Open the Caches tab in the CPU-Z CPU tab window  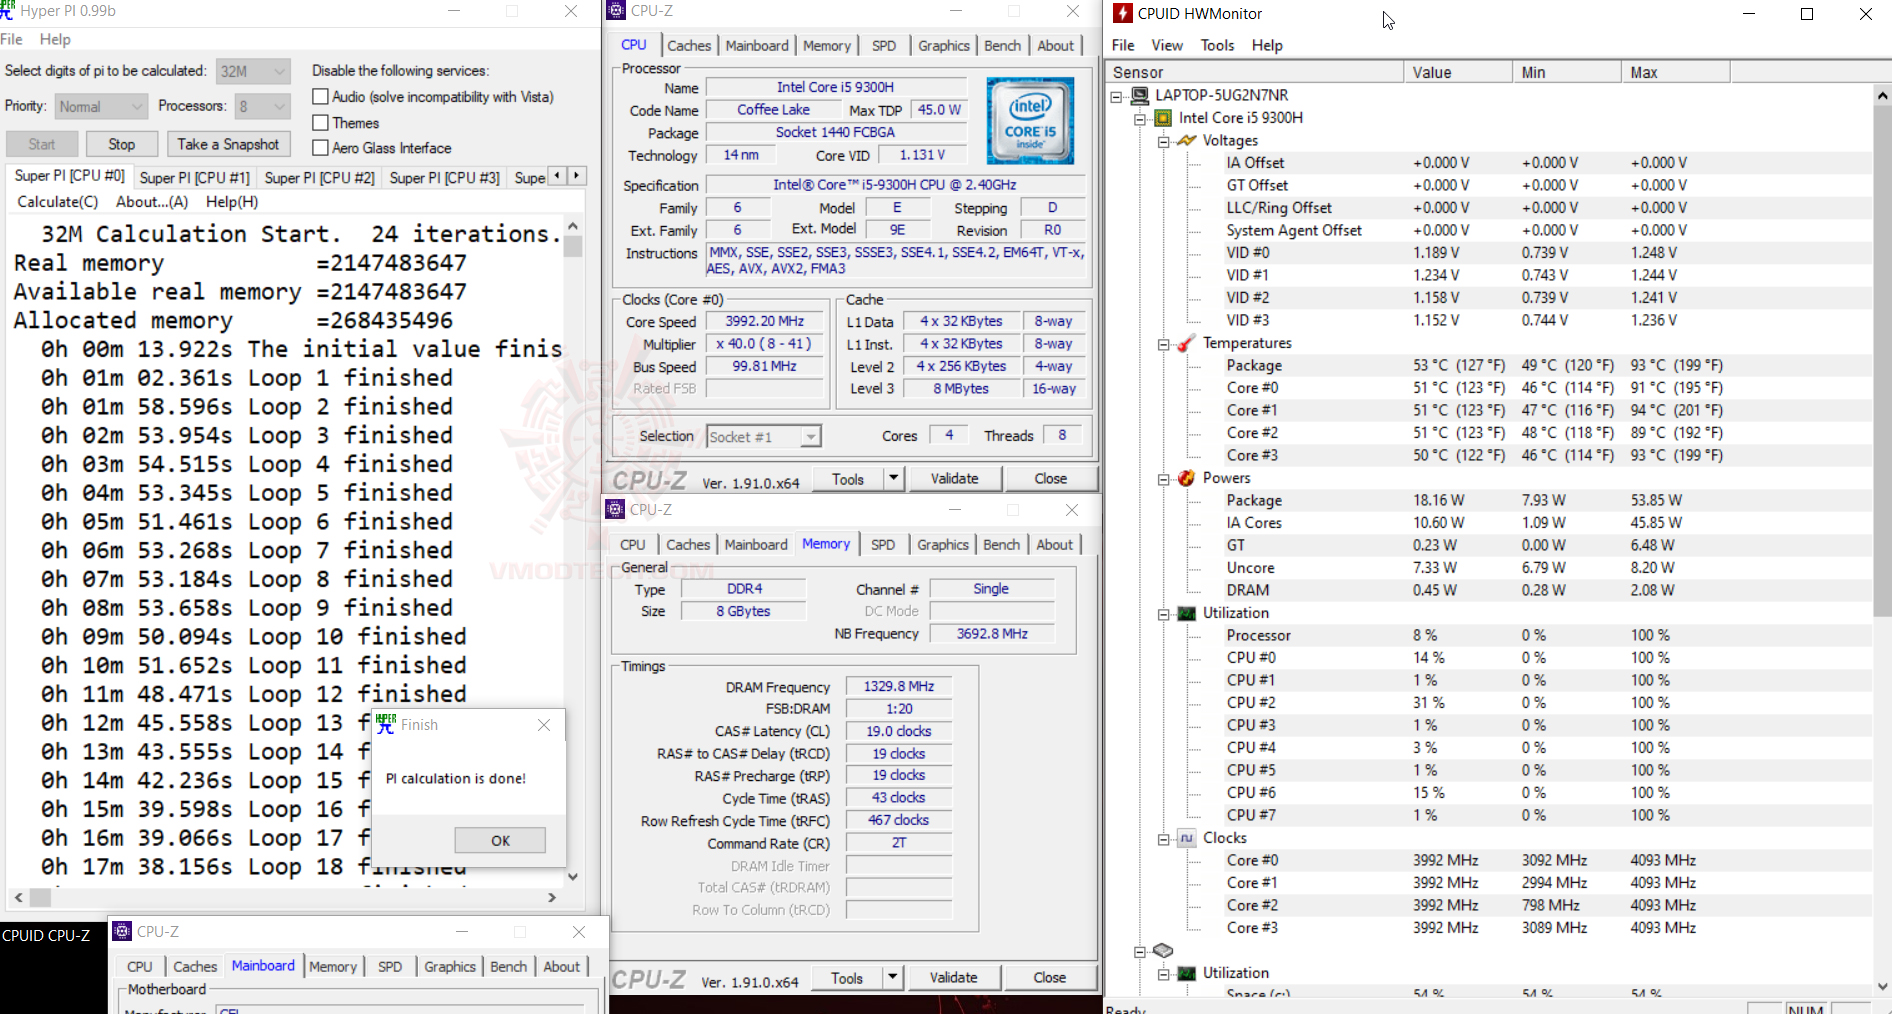pyautogui.click(x=689, y=45)
